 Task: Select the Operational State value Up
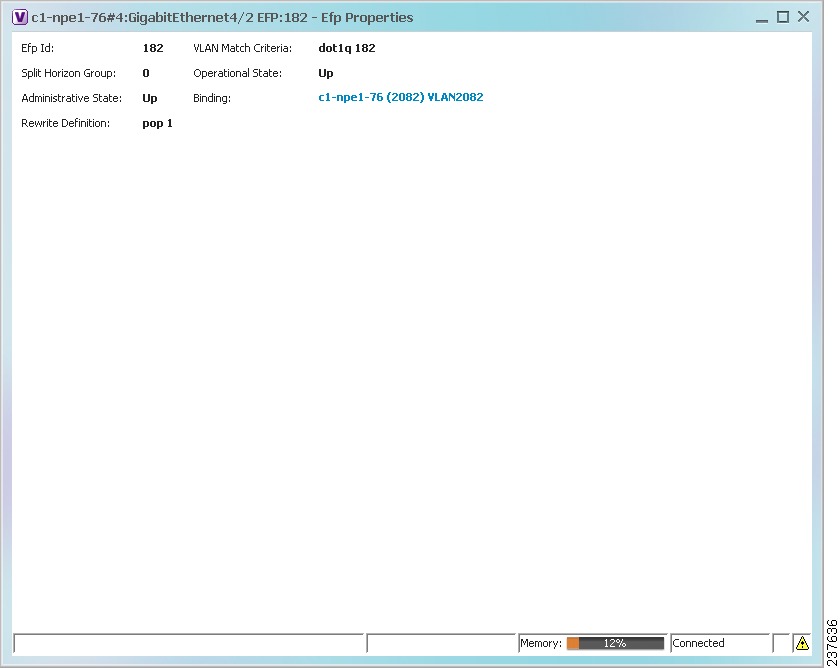[x=326, y=73]
